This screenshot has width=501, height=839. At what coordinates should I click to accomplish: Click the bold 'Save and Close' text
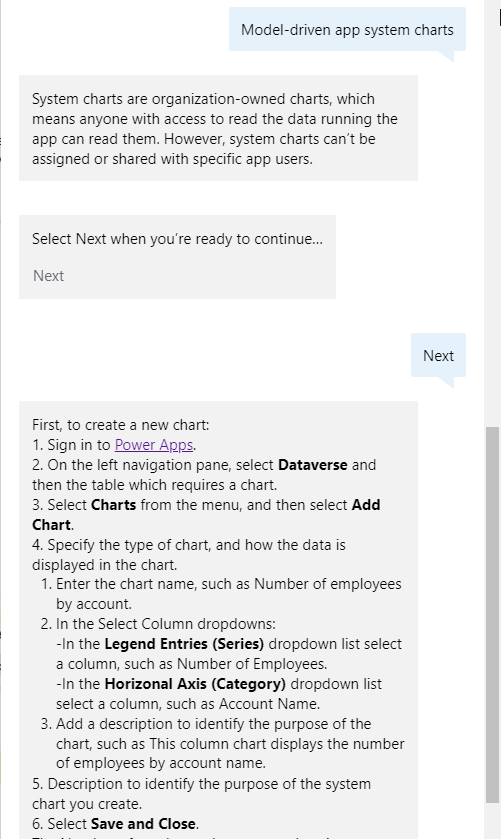(143, 823)
